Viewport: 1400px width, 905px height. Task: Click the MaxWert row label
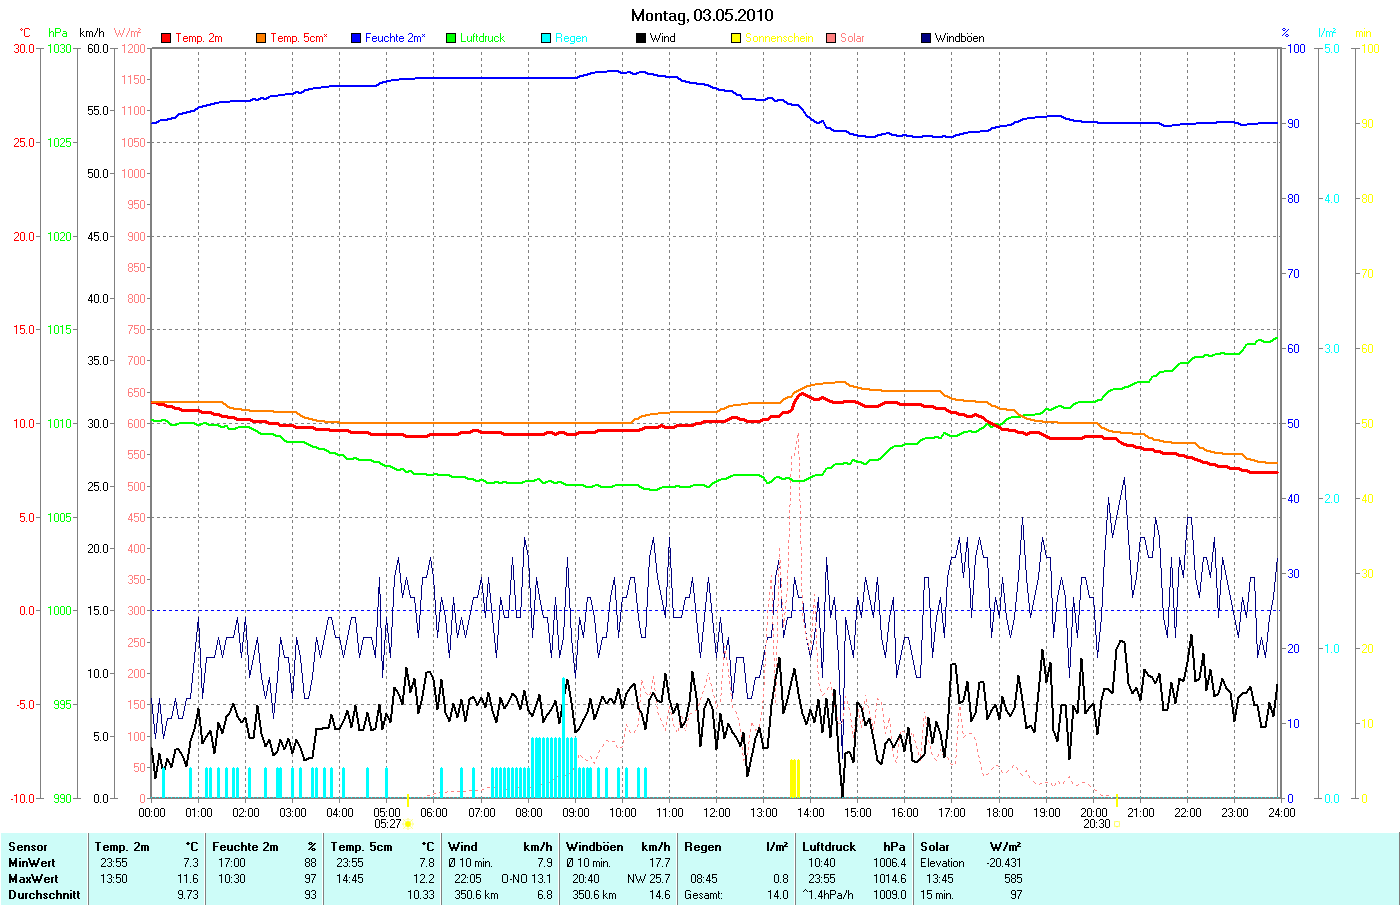(x=33, y=879)
